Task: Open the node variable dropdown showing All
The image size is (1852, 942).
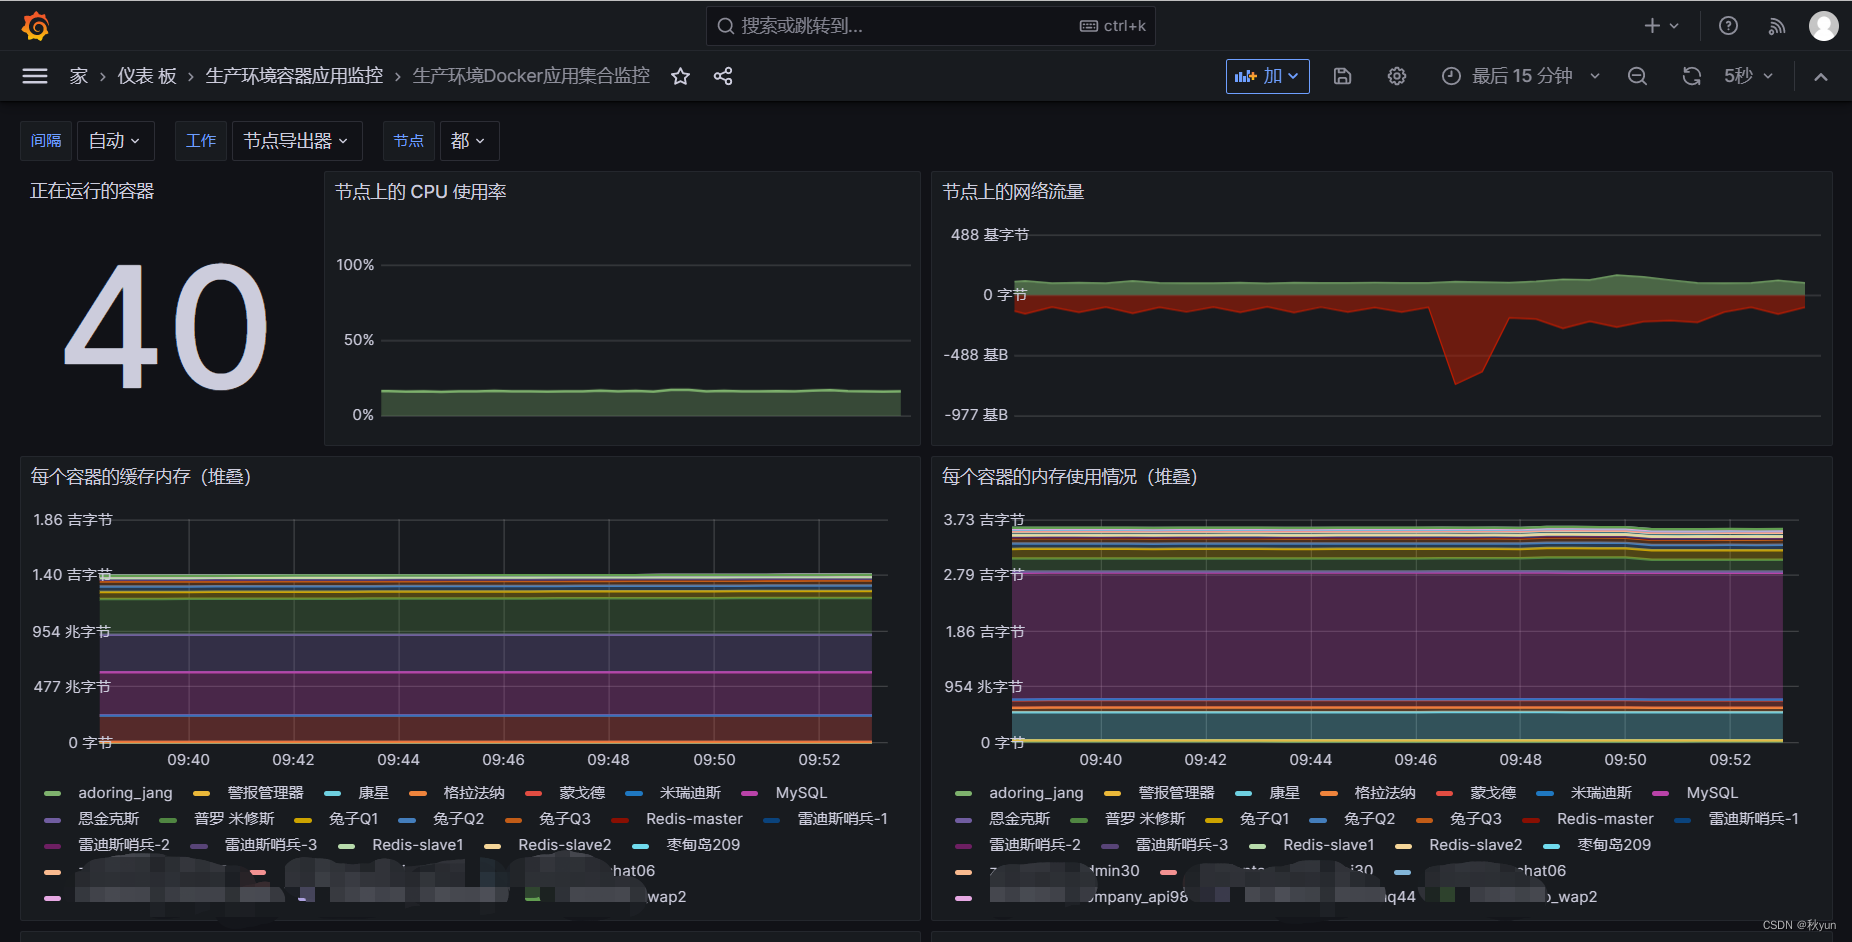Action: coord(469,141)
